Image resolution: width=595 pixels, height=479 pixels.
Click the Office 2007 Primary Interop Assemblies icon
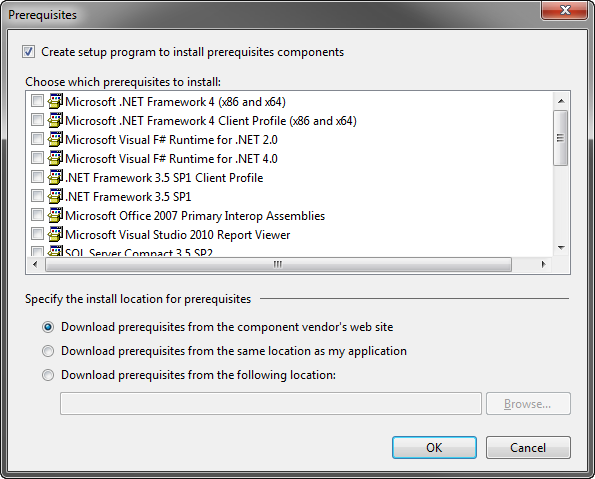click(x=55, y=215)
